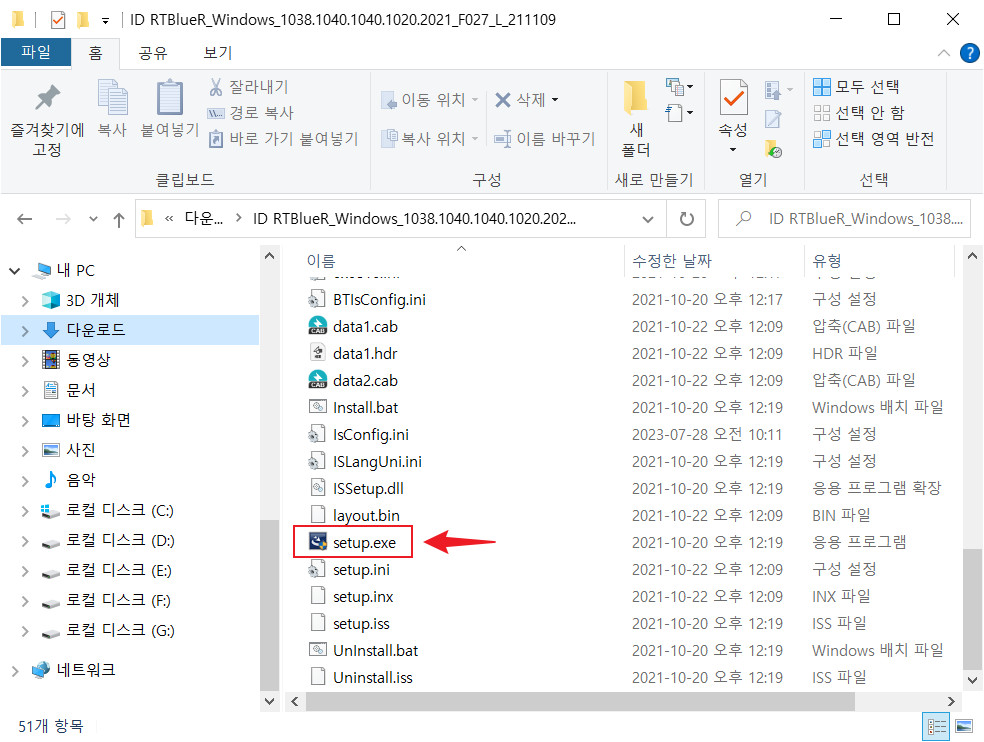Click Copy path (경로 복사)
984x742 pixels.
pyautogui.click(x=250, y=113)
